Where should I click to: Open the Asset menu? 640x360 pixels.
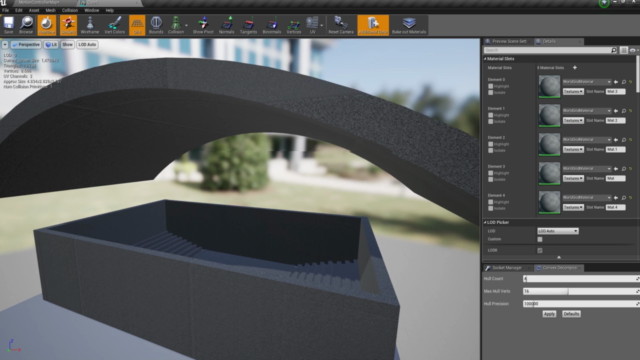coord(34,10)
